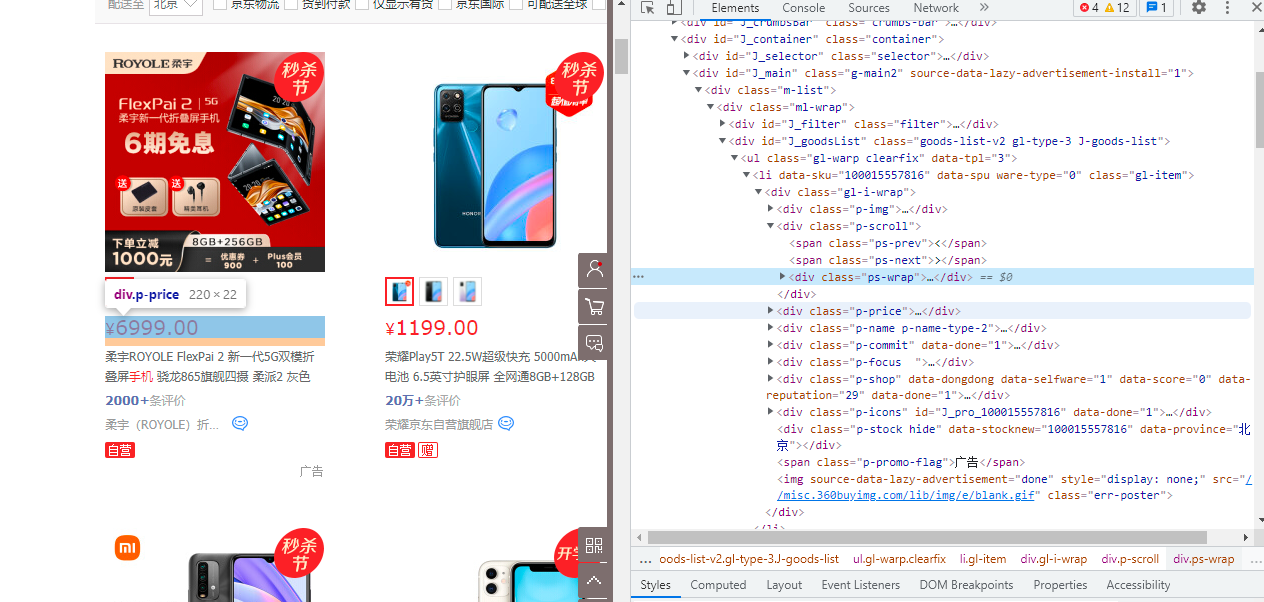Open the customer service floating icon

point(595,270)
